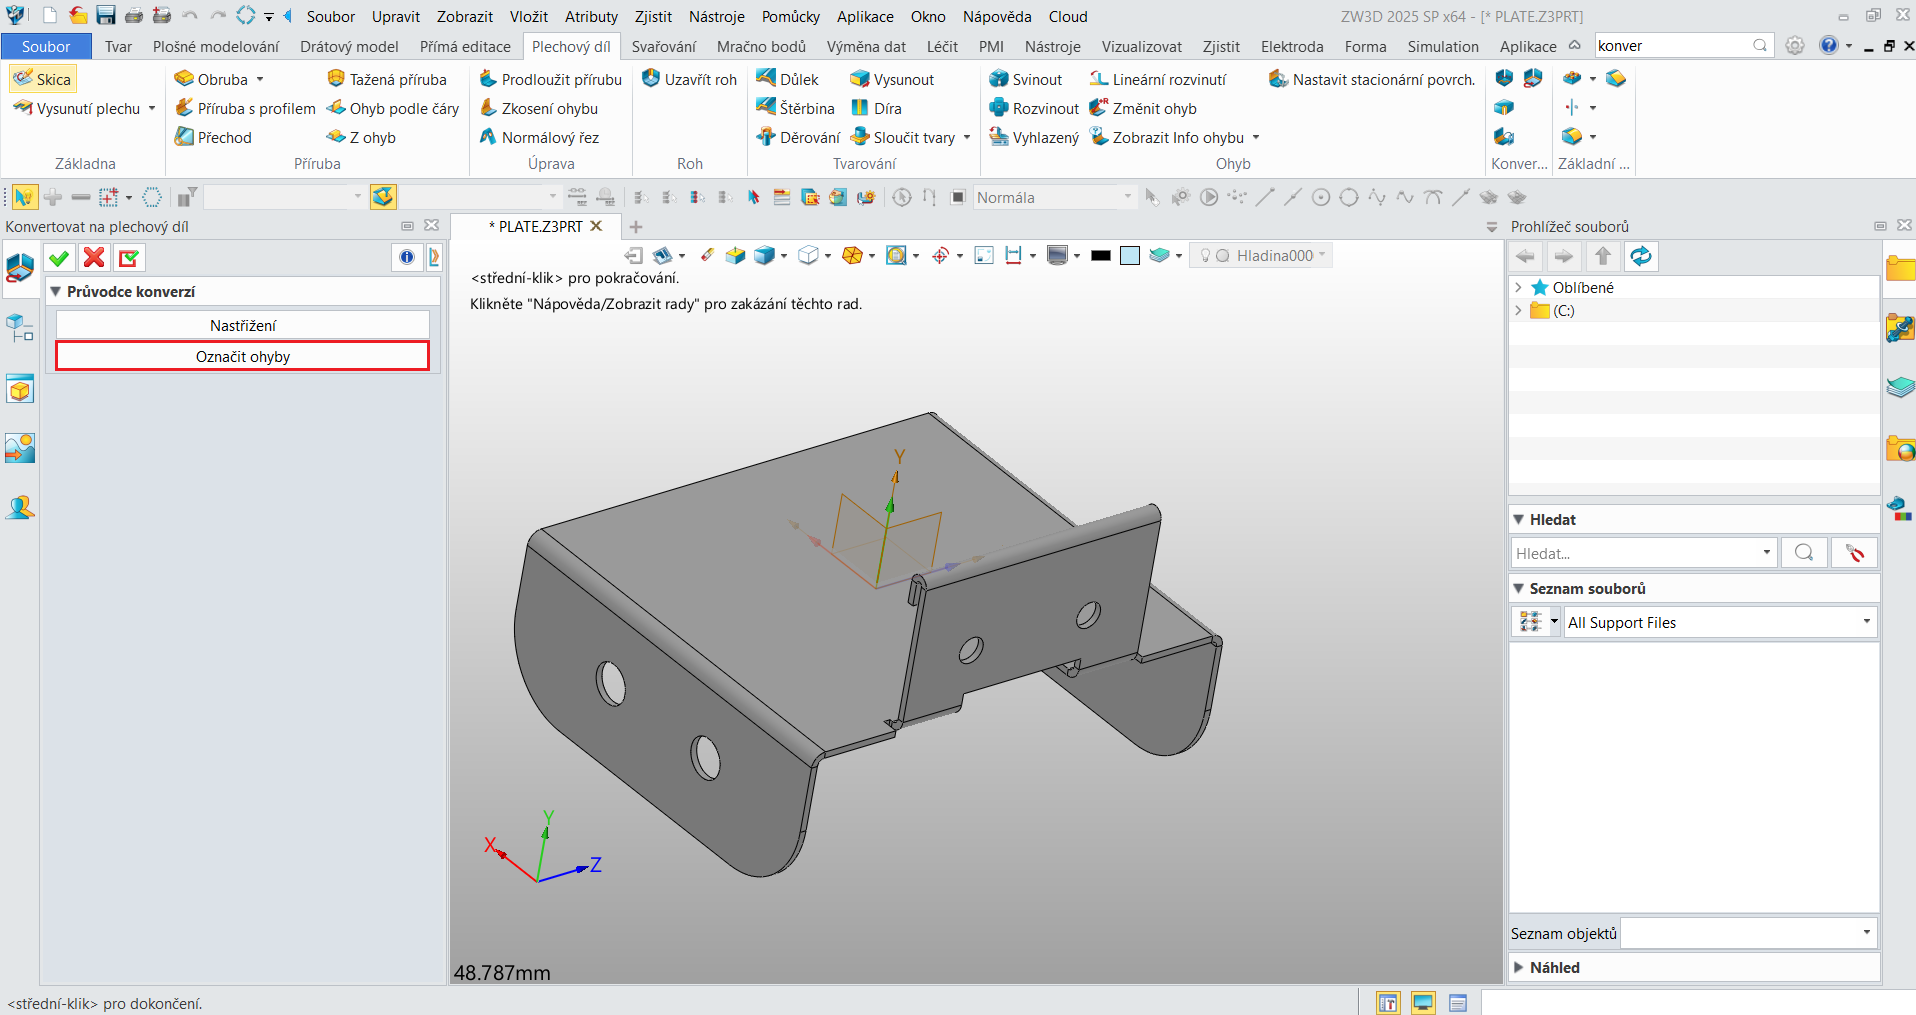Expand the Sloučit tvary dropdown arrow
Screen dimensions: 1916x1015
tap(967, 137)
